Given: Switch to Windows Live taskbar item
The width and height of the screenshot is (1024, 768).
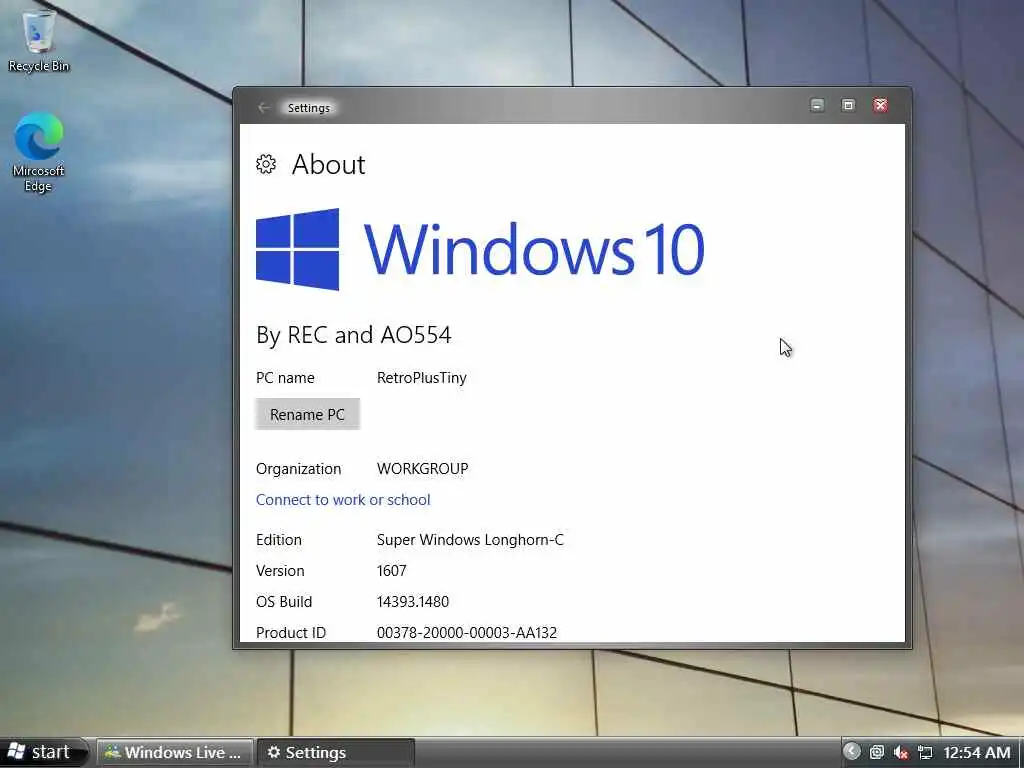Looking at the screenshot, I should 174,752.
